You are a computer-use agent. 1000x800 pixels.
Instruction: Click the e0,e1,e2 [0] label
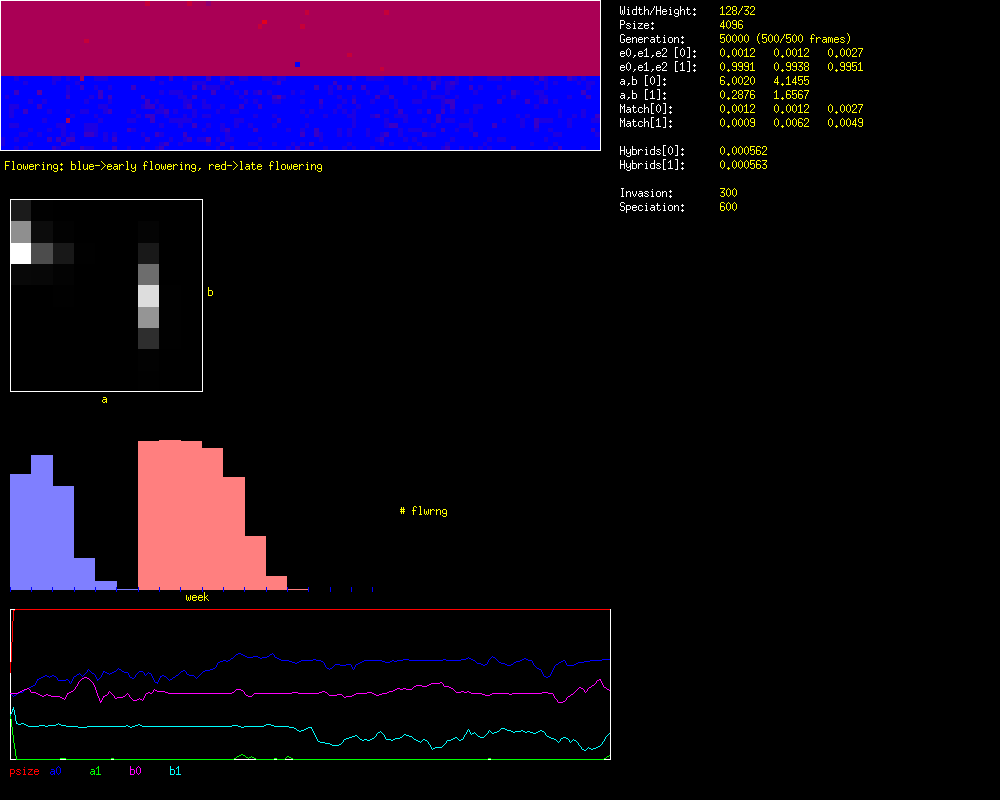point(658,54)
